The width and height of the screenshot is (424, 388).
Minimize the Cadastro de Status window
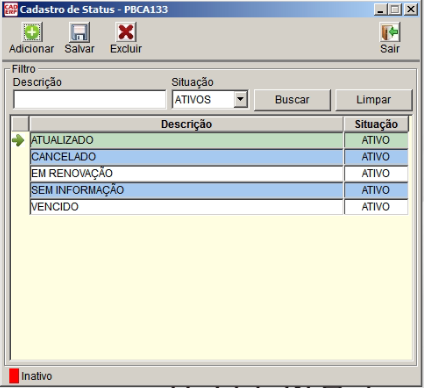click(x=380, y=9)
